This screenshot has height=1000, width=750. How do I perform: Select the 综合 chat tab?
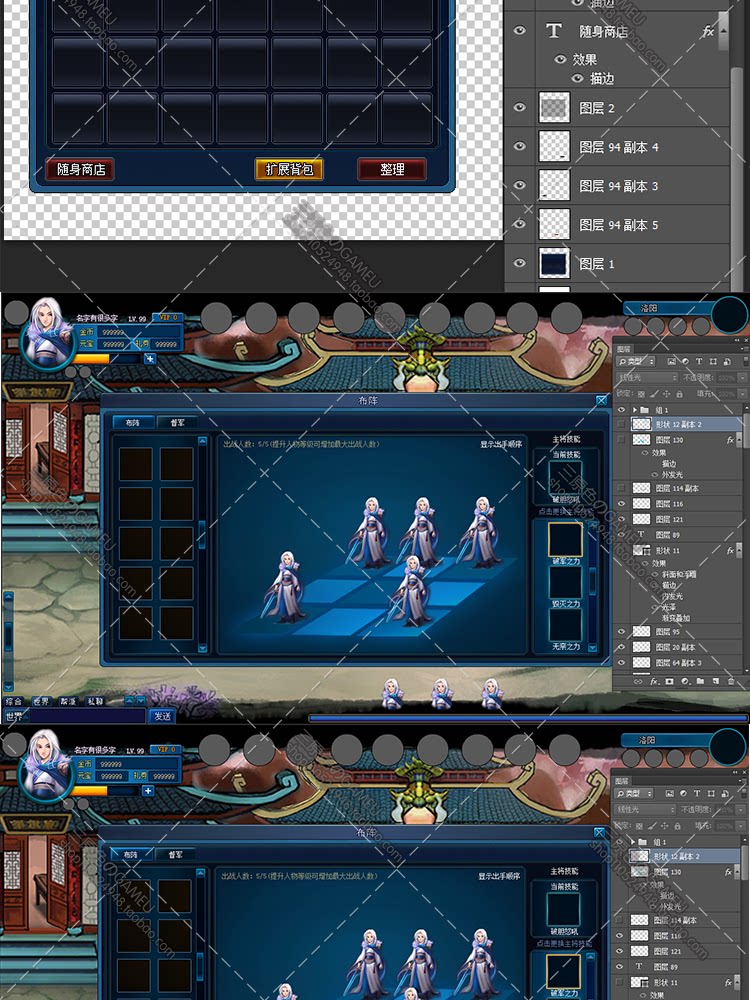(x=14, y=700)
